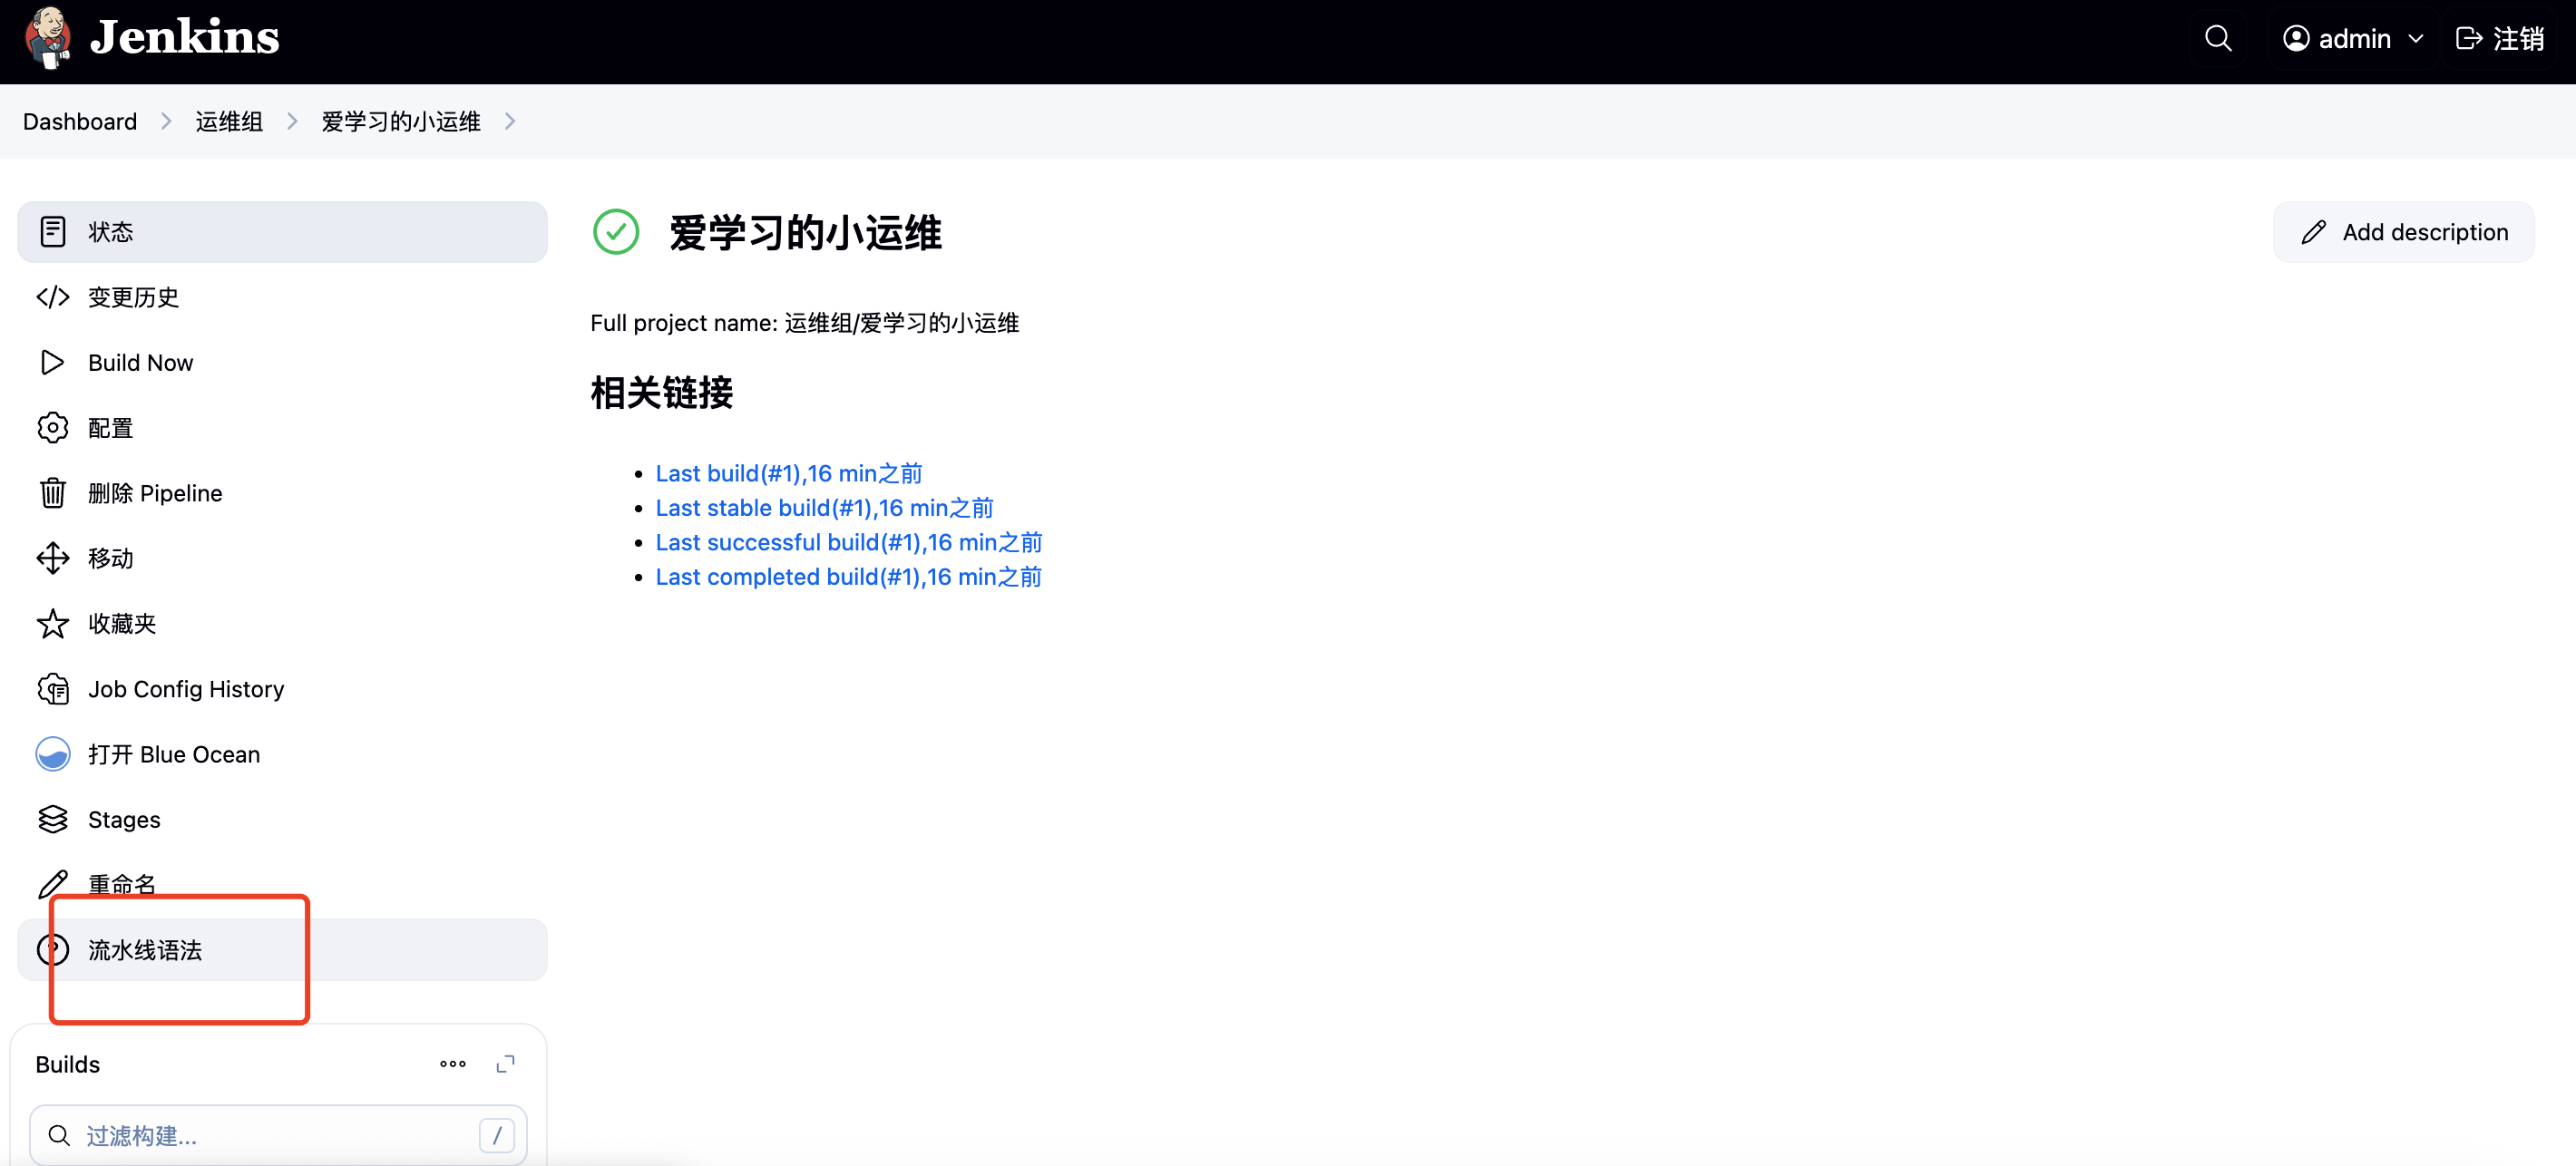The width and height of the screenshot is (2576, 1166).
Task: Click Add description button
Action: coord(2403,232)
